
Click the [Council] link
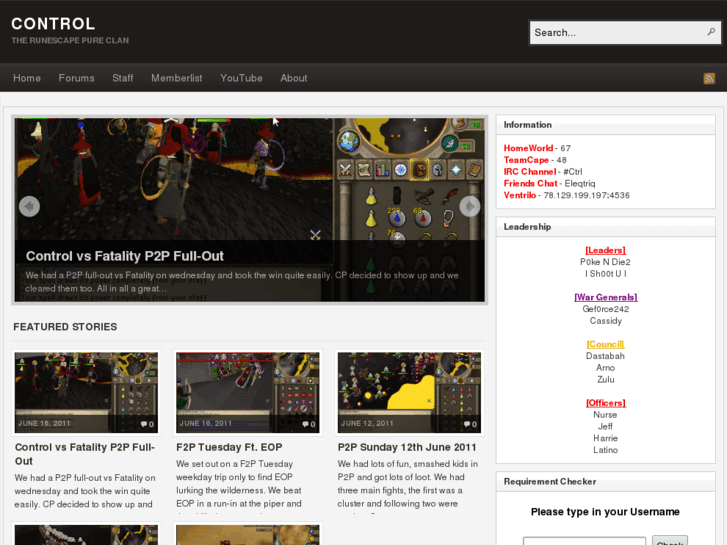click(606, 344)
